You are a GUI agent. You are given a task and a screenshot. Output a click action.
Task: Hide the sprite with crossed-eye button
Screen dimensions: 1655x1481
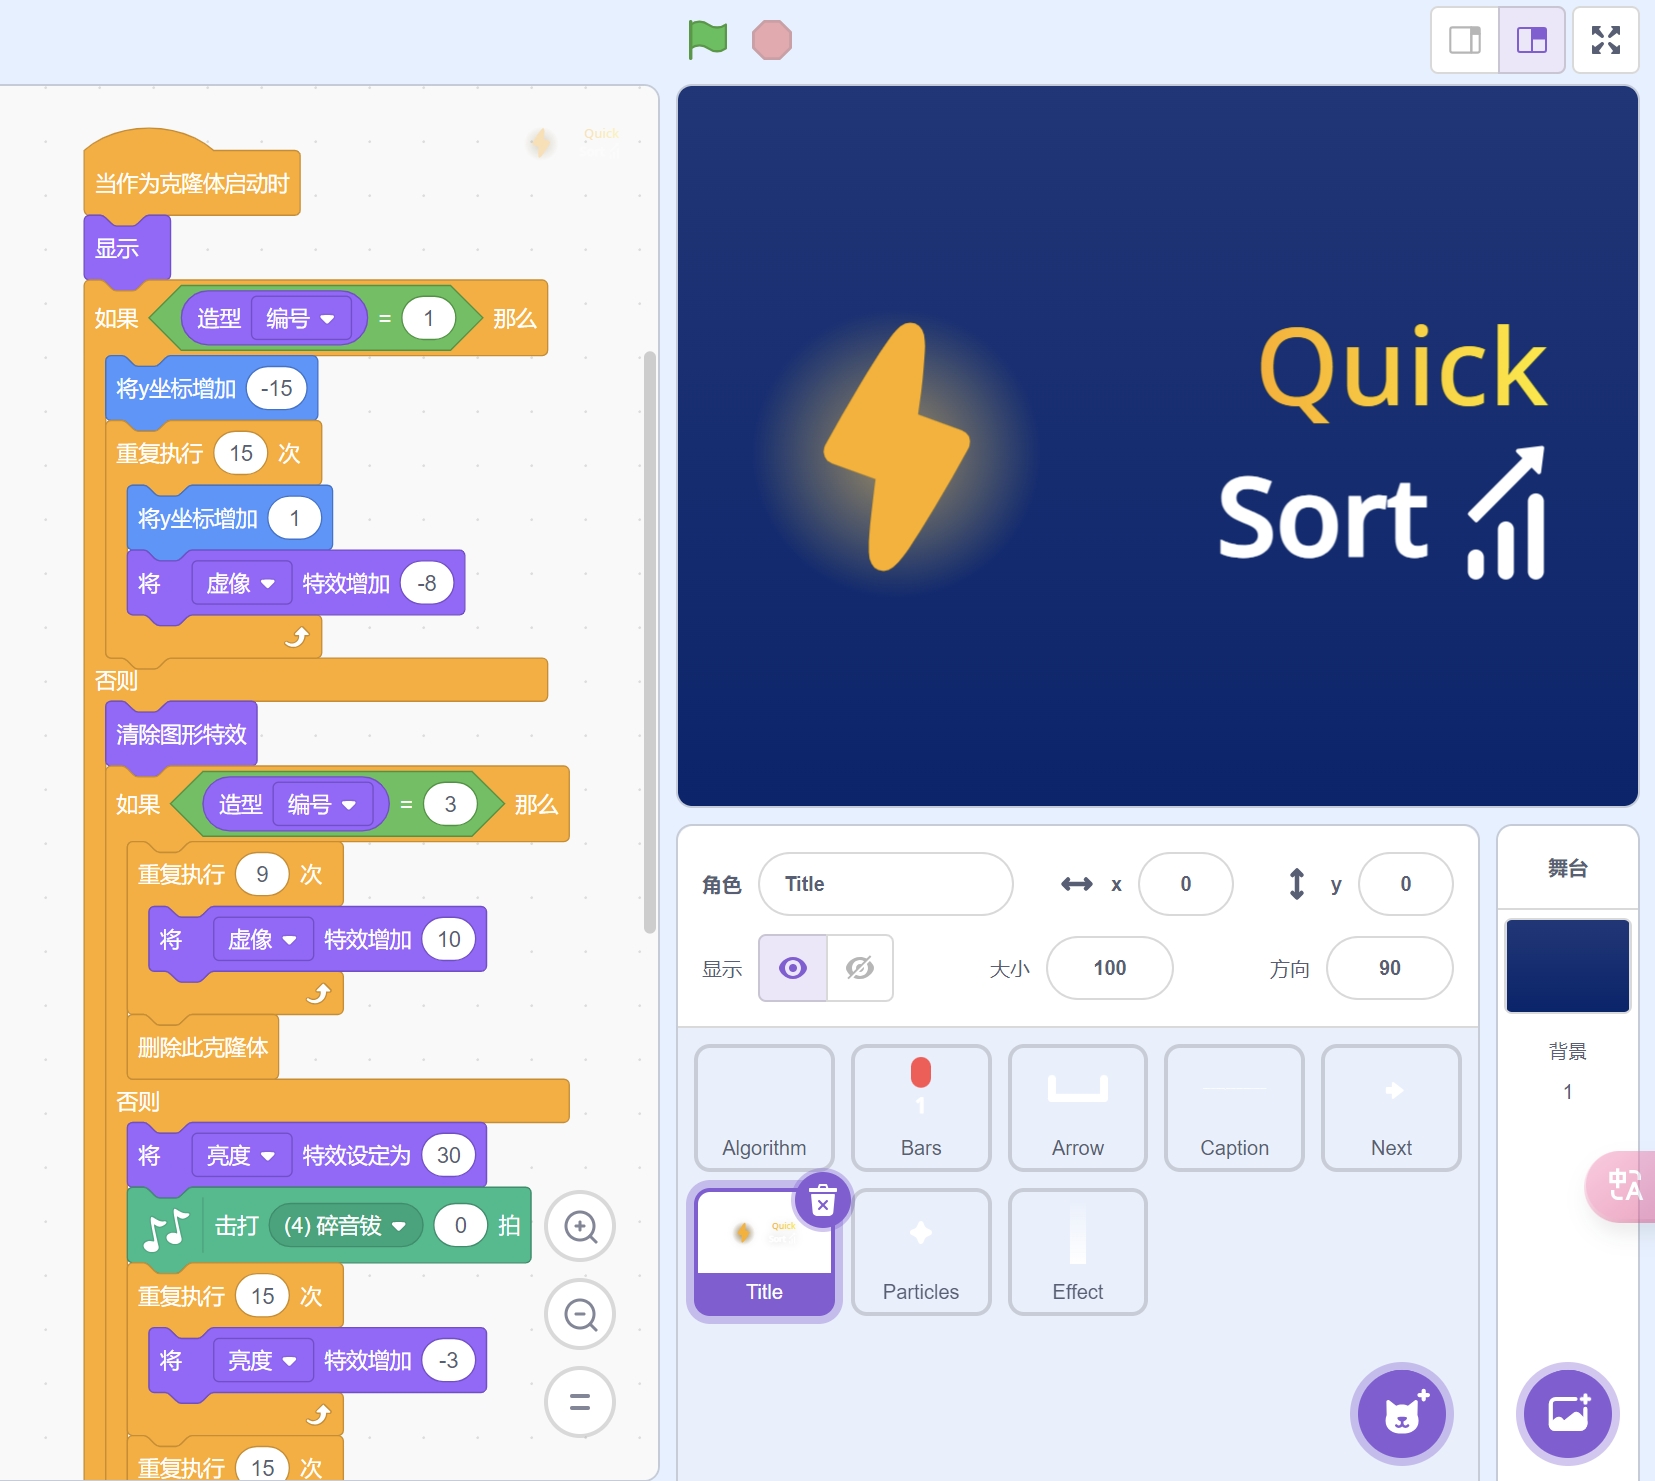click(x=860, y=968)
